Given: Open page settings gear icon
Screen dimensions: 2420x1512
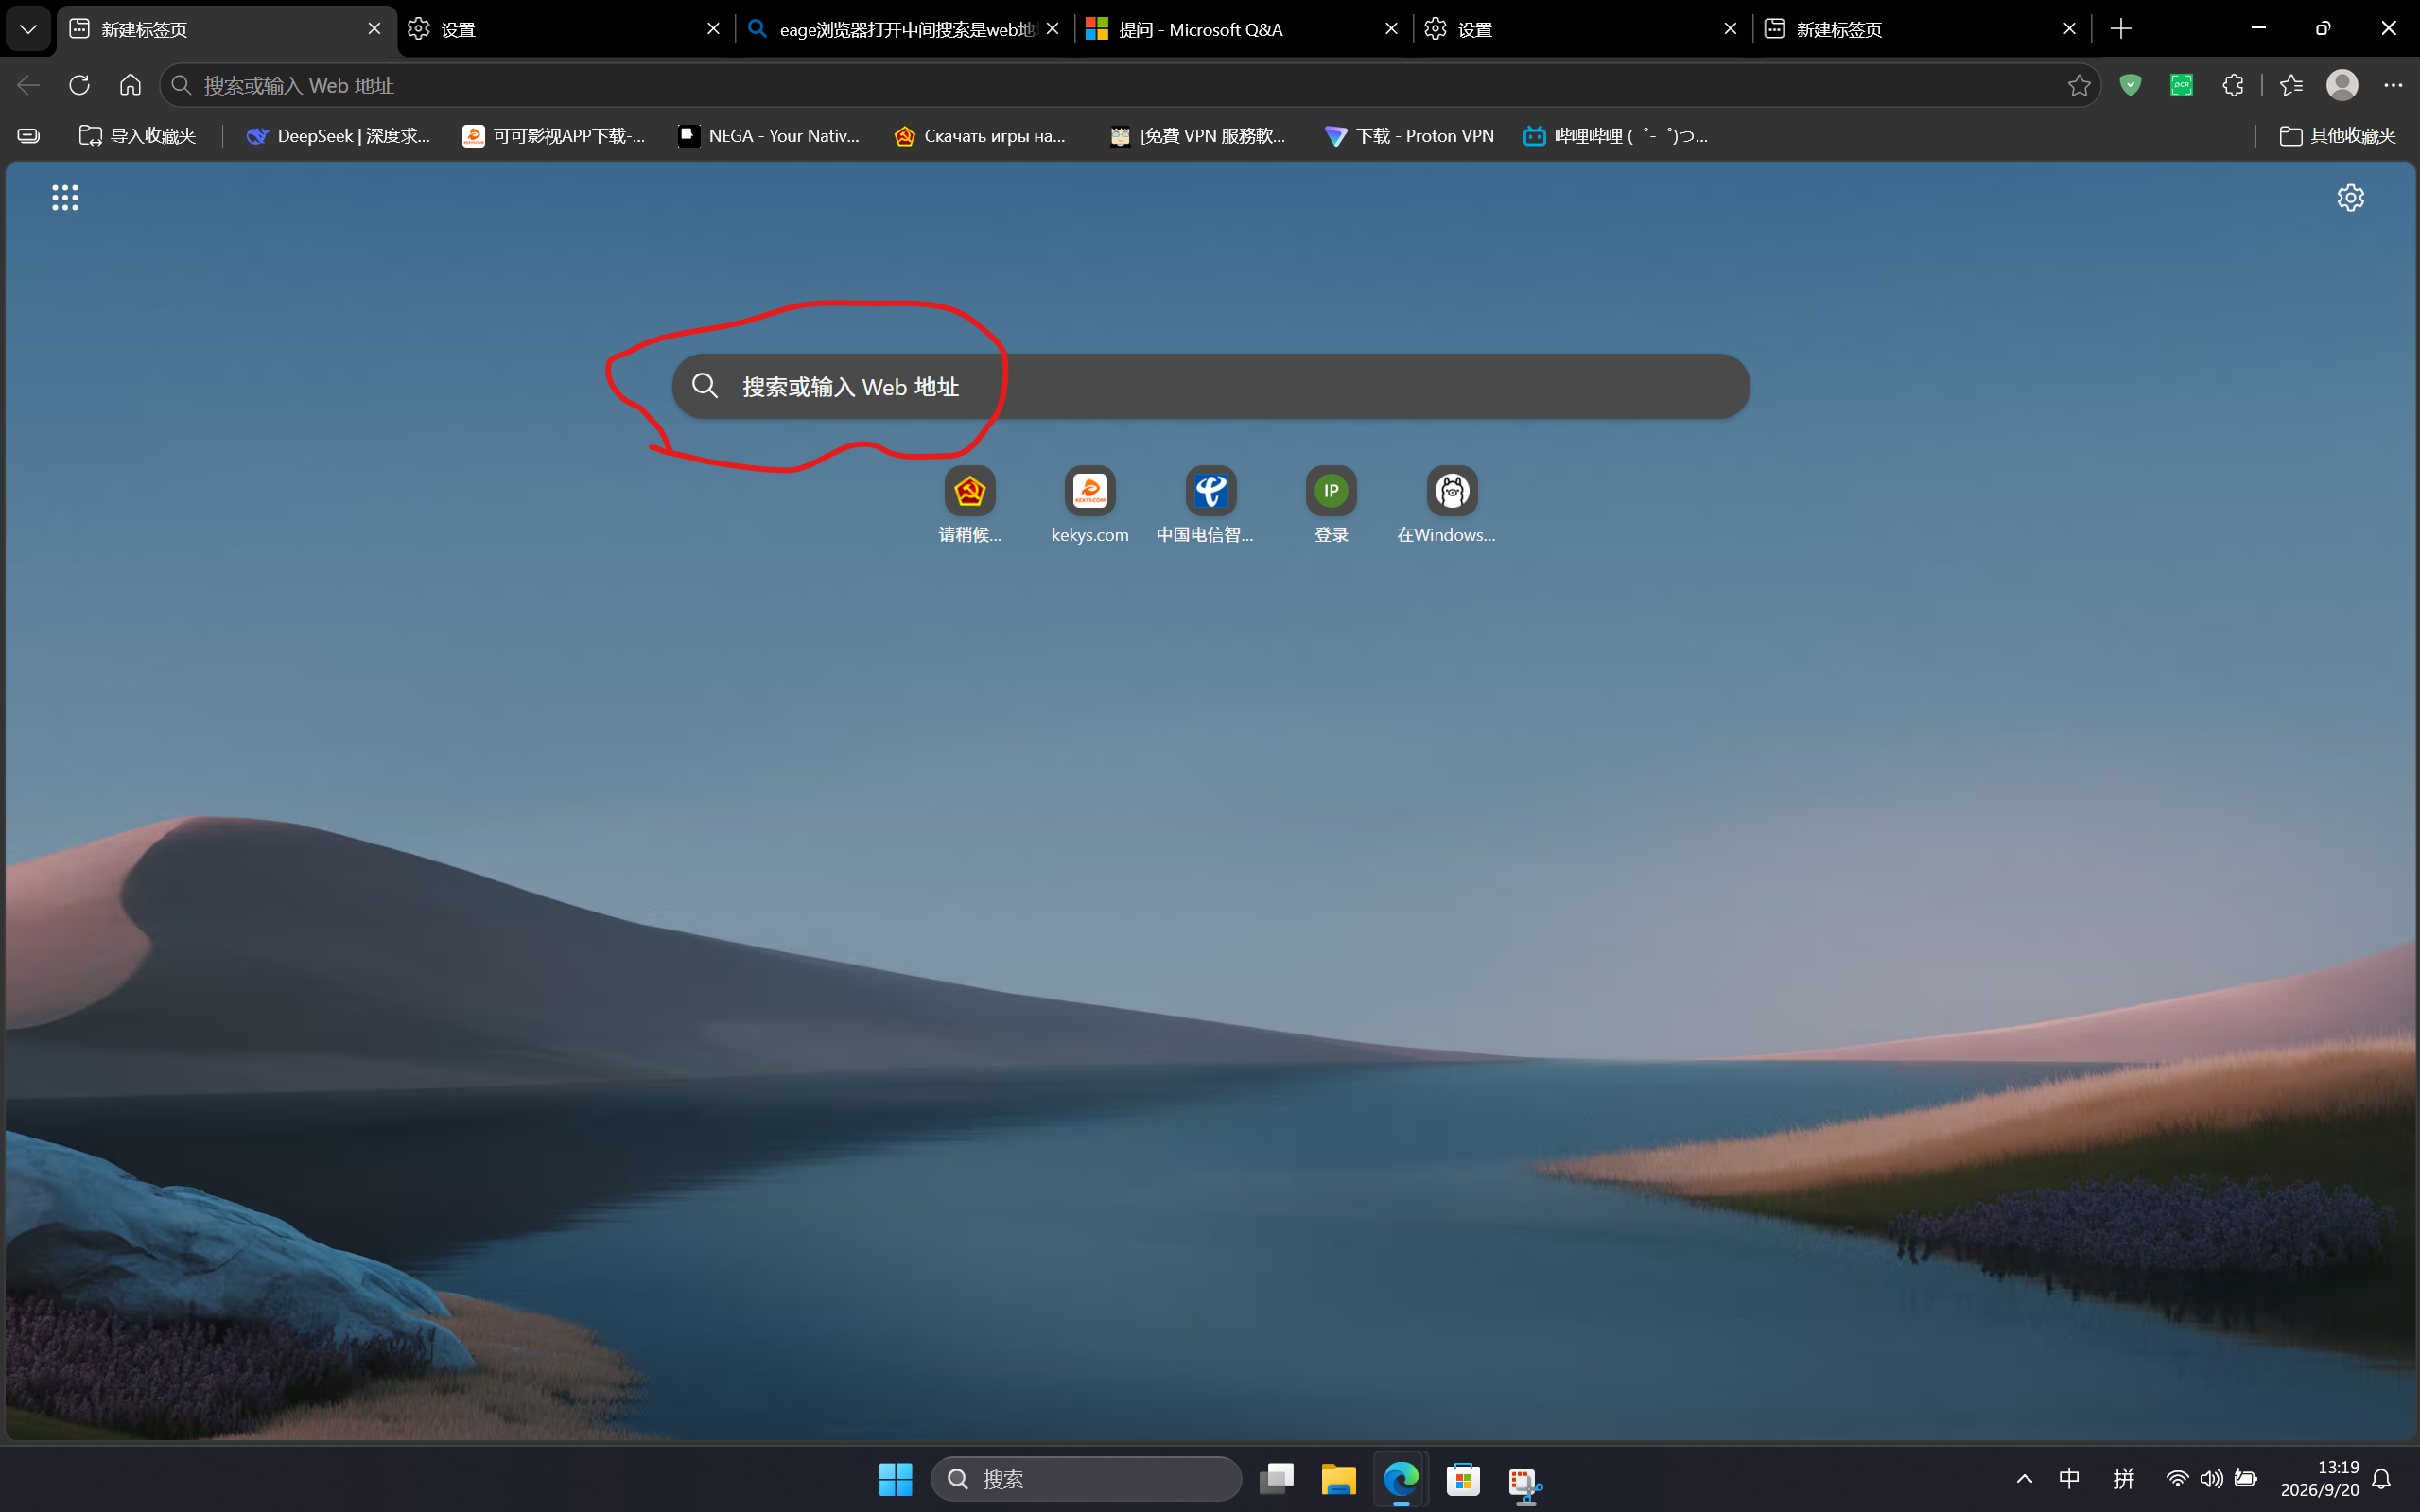Looking at the screenshot, I should [2350, 197].
